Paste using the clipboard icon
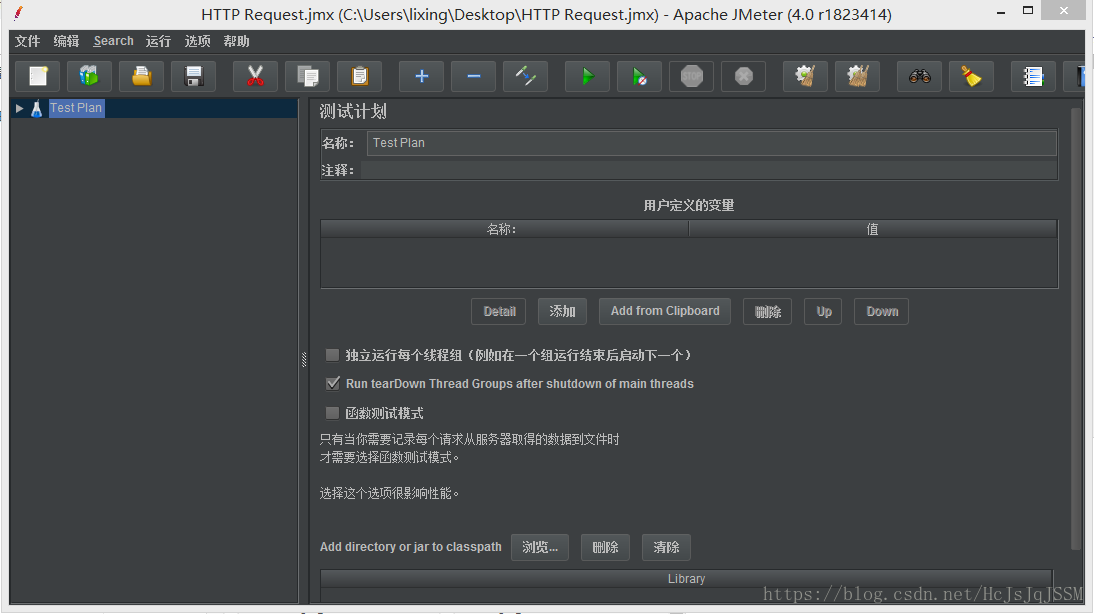1094x614 pixels. pyautogui.click(x=359, y=76)
